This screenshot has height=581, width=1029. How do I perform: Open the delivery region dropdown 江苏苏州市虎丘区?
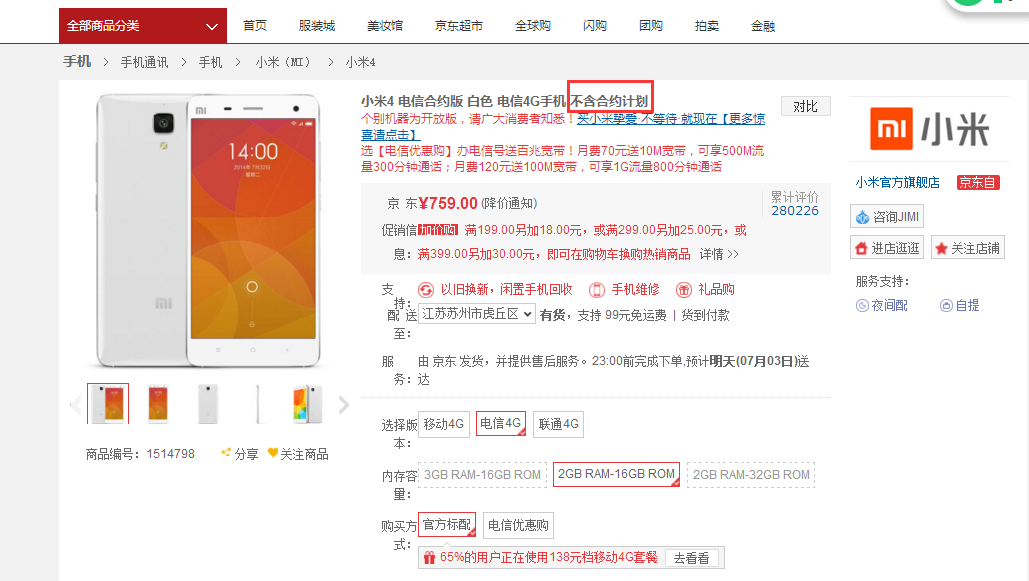[476, 314]
